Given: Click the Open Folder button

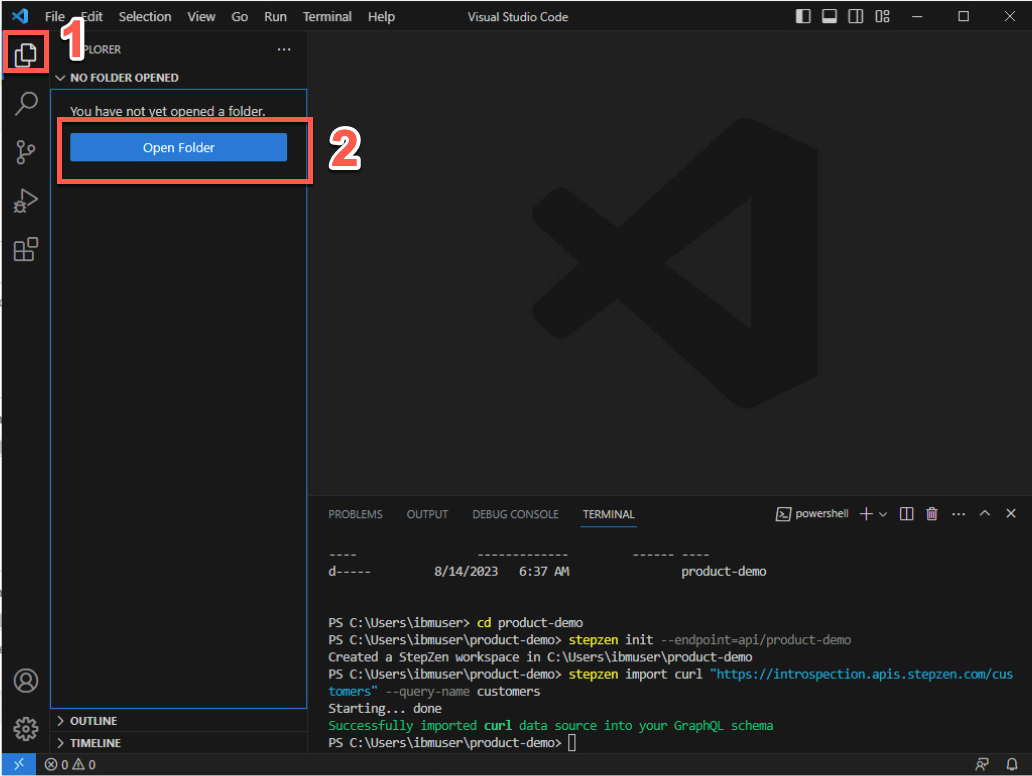Looking at the screenshot, I should click(x=178, y=148).
